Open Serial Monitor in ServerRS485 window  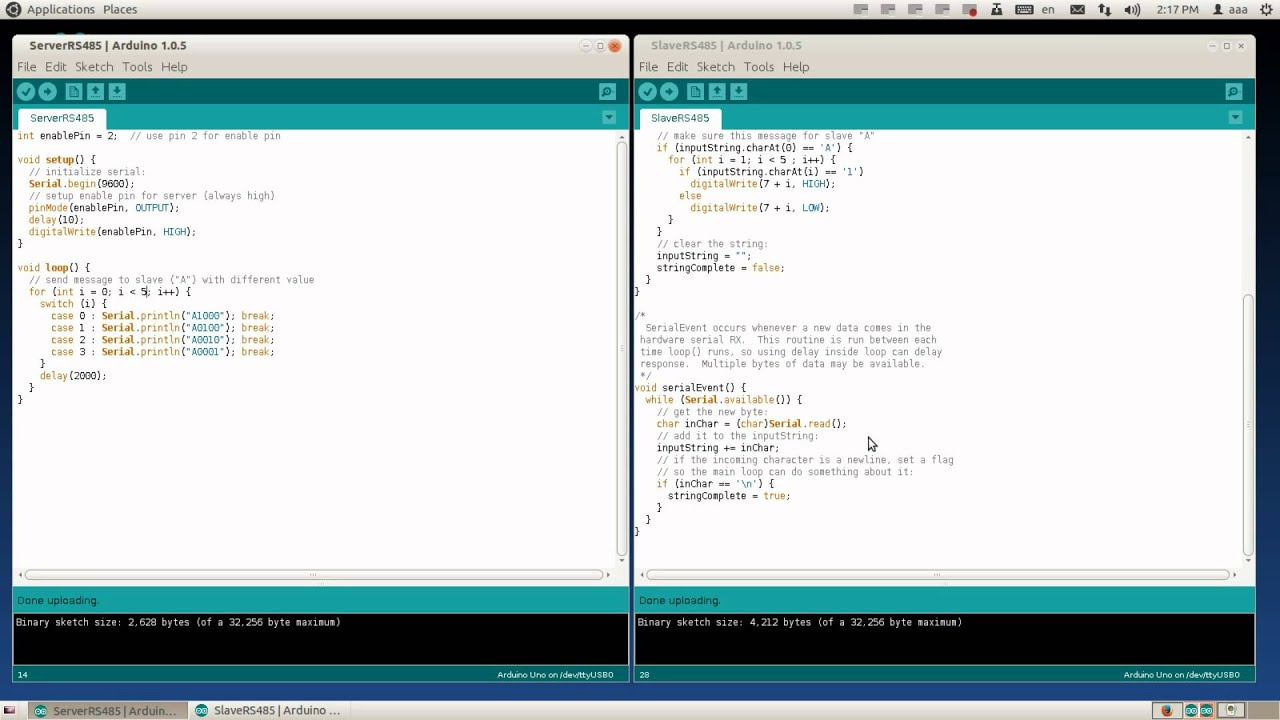click(607, 92)
